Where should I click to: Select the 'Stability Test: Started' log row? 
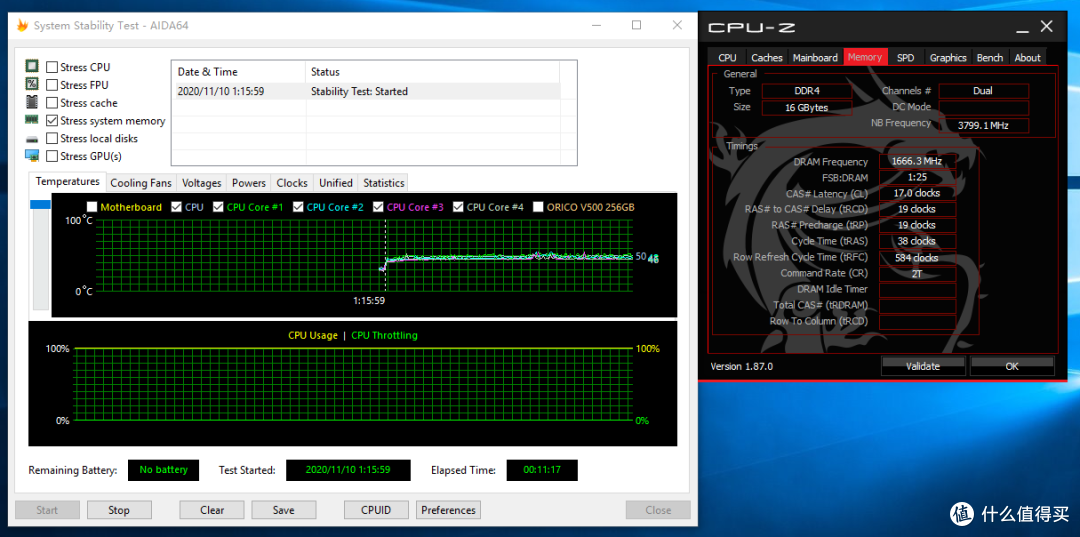pos(366,91)
